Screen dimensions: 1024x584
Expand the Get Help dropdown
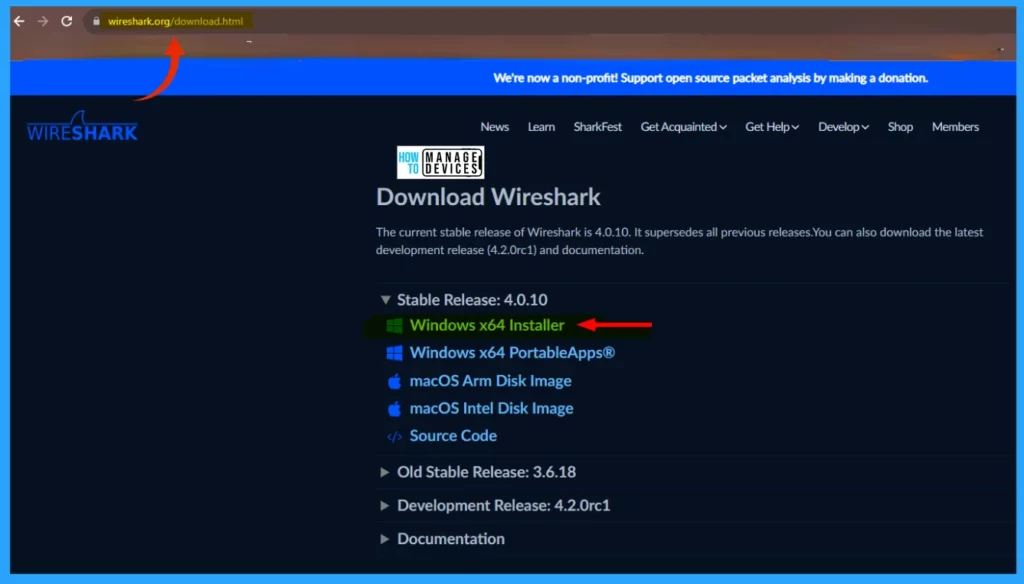click(x=772, y=127)
